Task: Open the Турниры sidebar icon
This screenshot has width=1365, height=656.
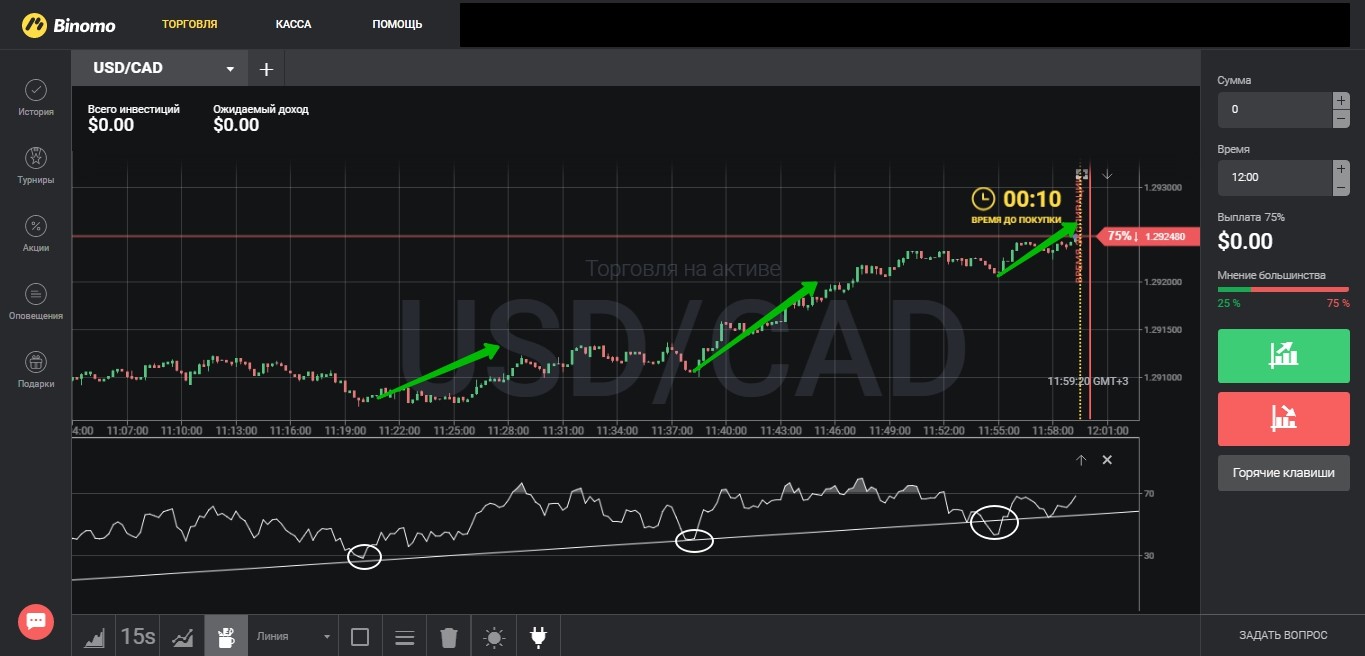Action: (x=35, y=166)
